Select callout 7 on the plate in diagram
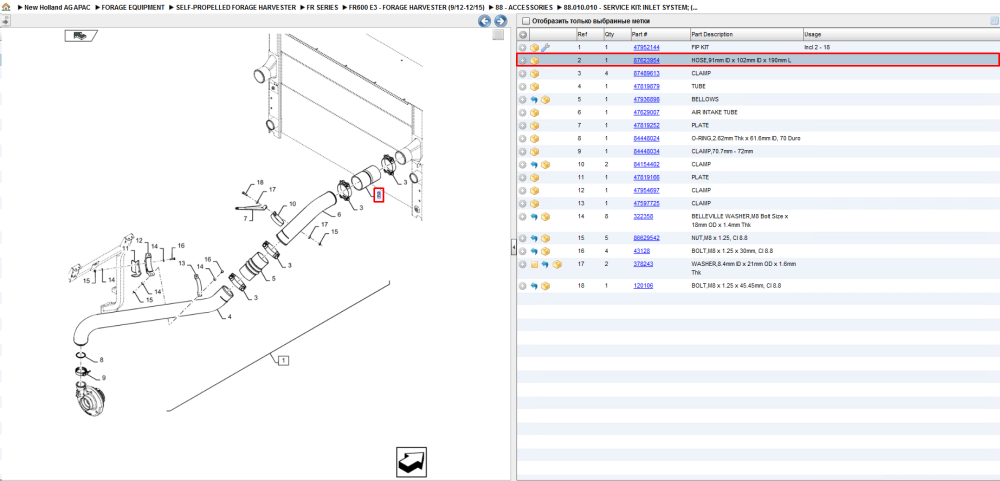The height and width of the screenshot is (481, 1000). [x=245, y=219]
